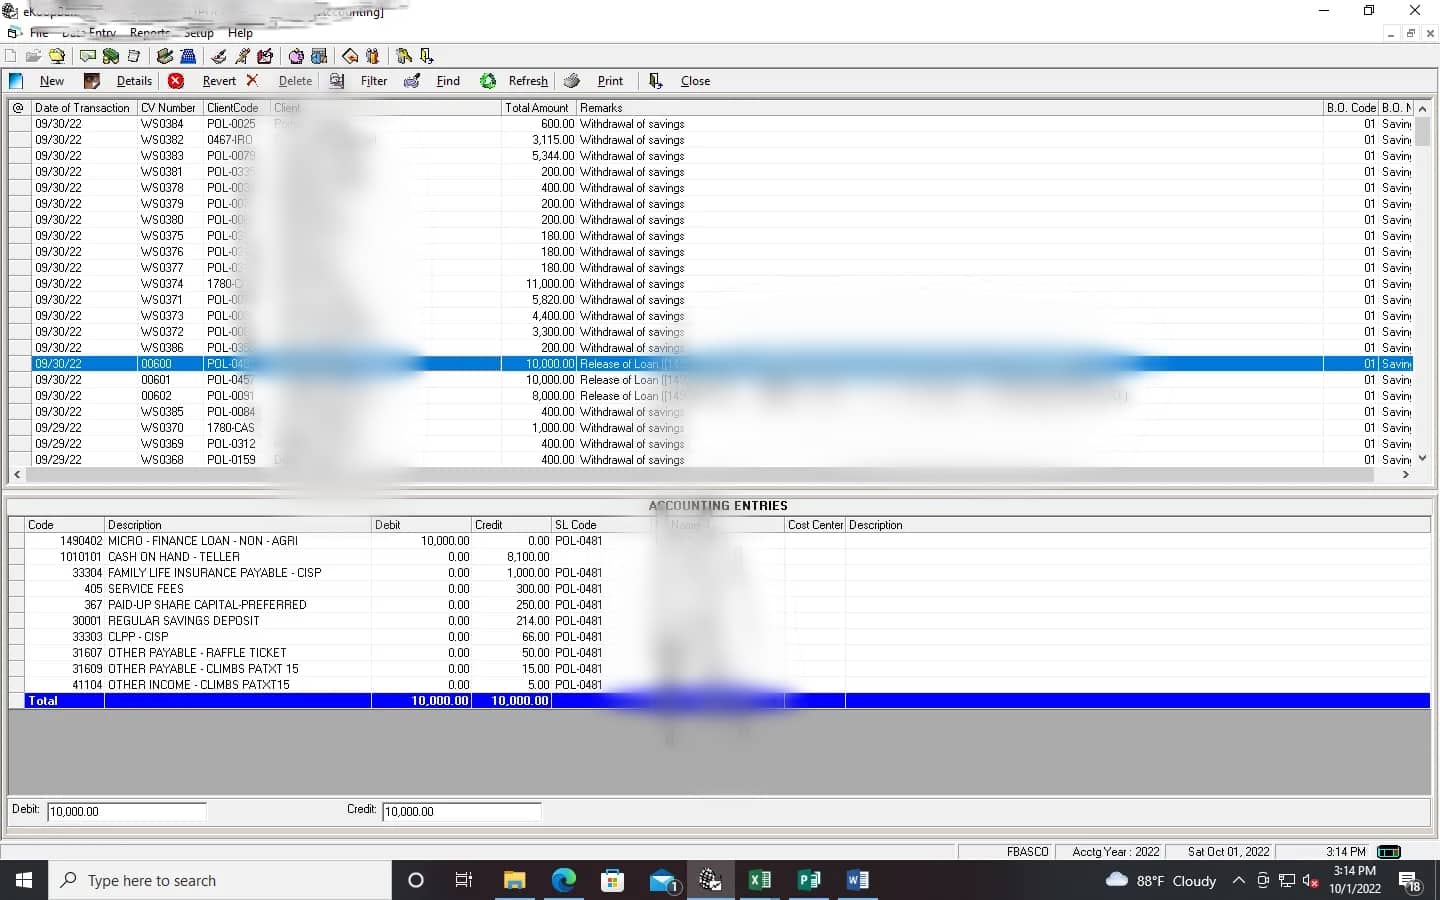Open File Explorer from the taskbar
1440x900 pixels.
click(x=514, y=880)
